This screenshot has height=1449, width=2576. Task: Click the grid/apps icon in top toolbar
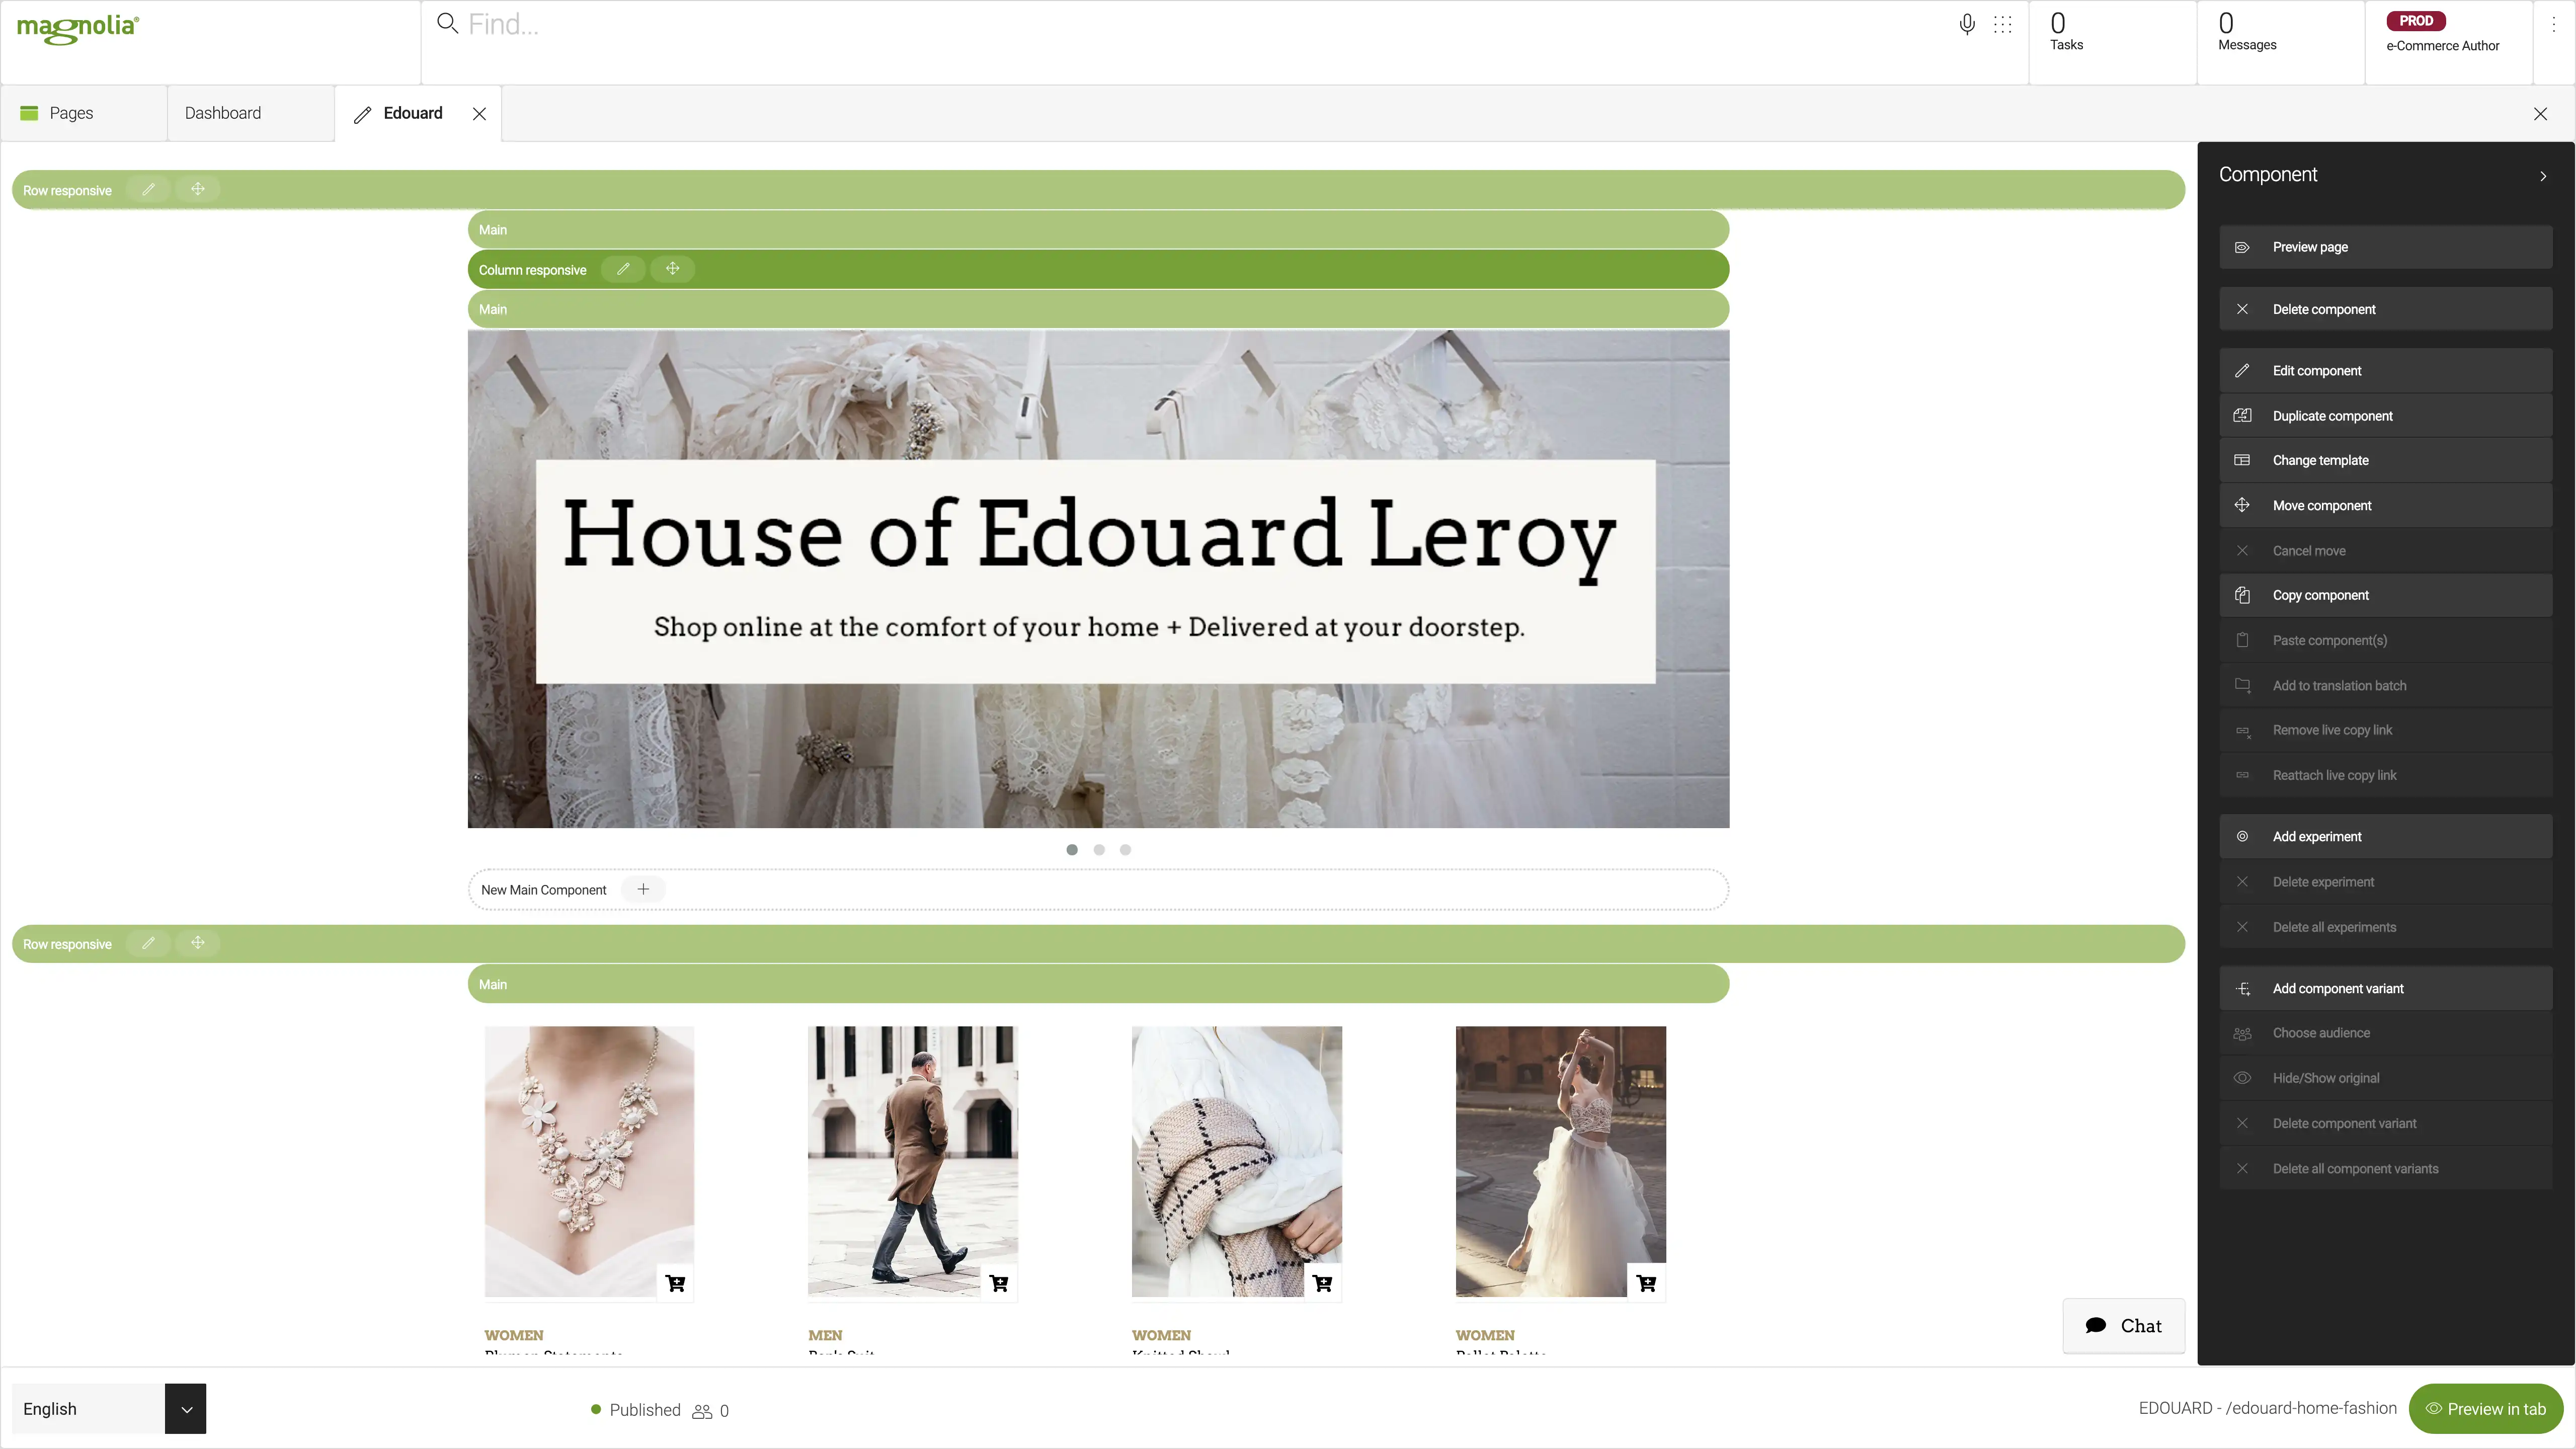pyautogui.click(x=2001, y=25)
